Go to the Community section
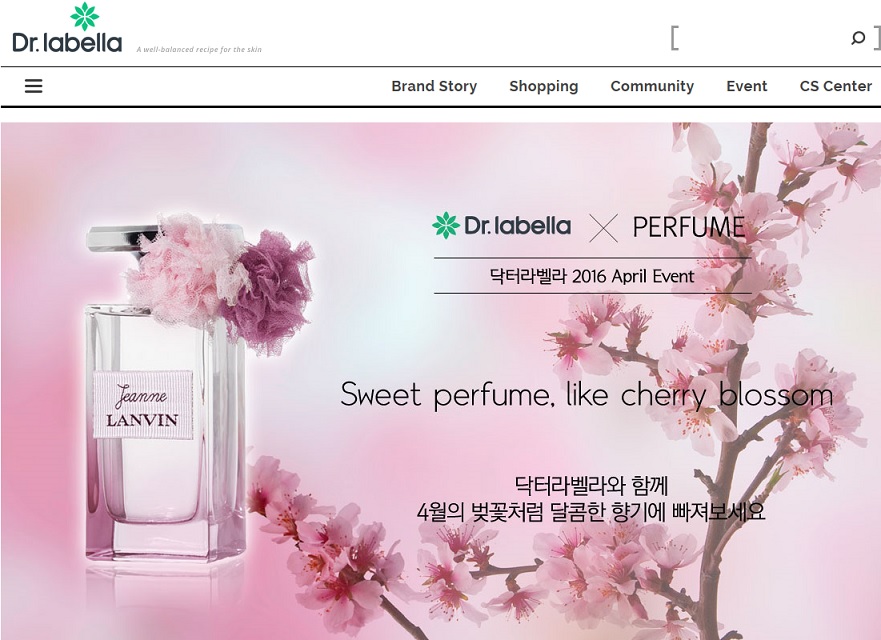Image resolution: width=881 pixels, height=640 pixels. 652,86
